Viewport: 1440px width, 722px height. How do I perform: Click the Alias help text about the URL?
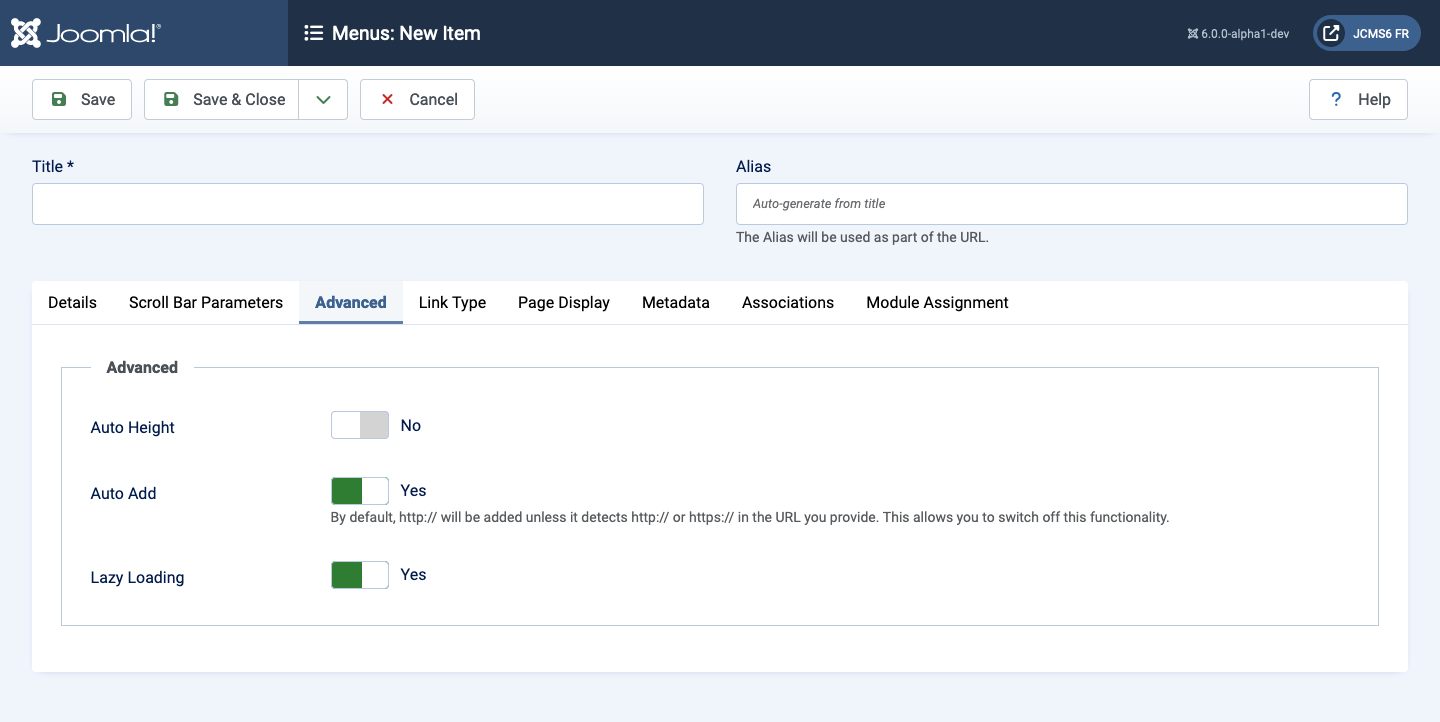click(862, 237)
